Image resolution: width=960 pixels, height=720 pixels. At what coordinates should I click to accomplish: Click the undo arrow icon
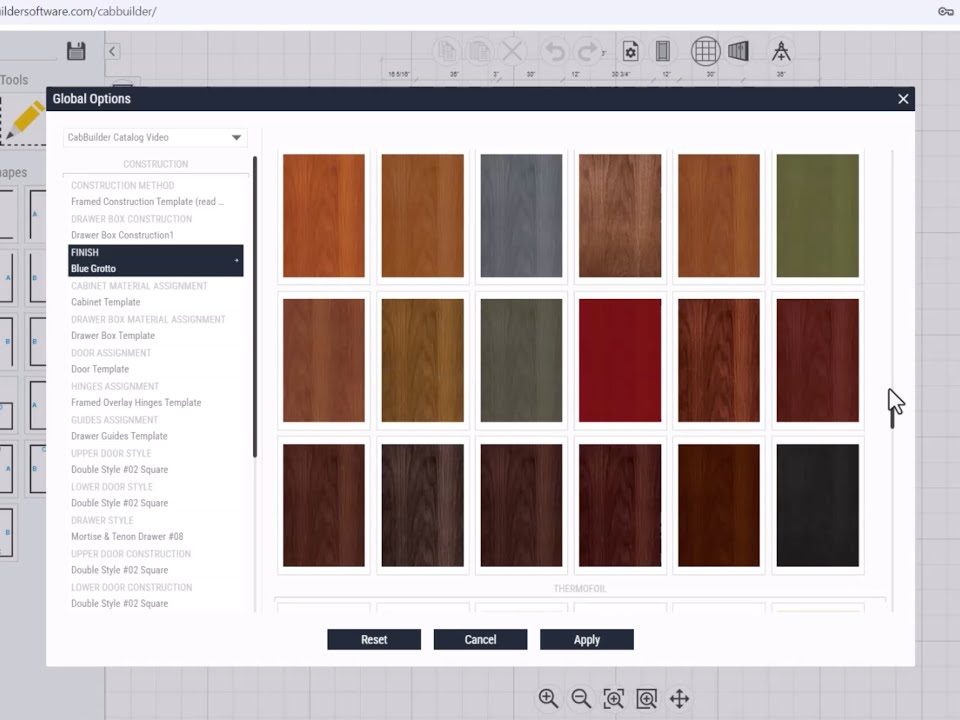click(555, 51)
